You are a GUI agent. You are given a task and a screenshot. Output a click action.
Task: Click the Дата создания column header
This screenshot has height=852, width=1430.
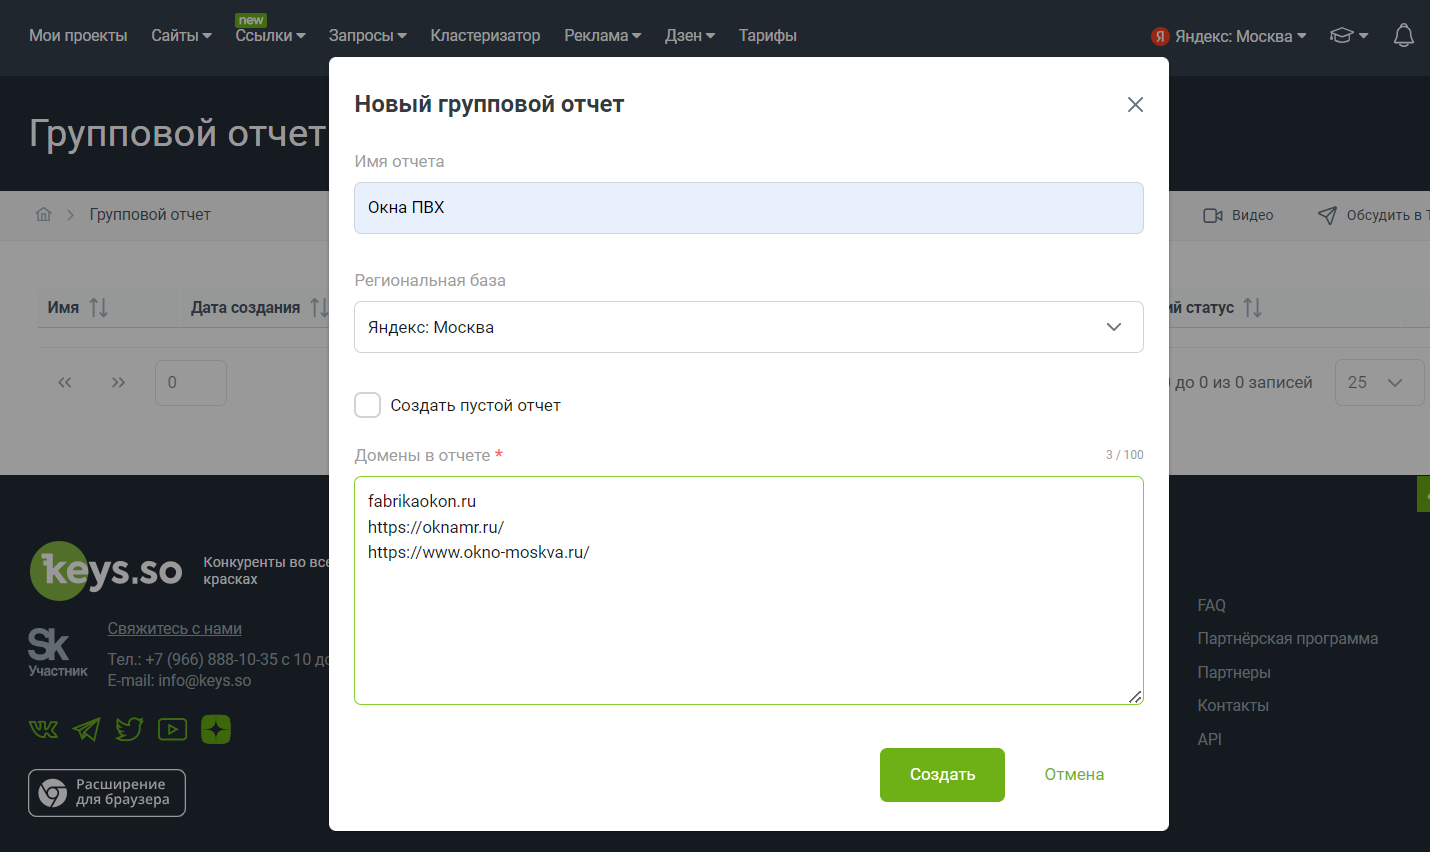click(x=246, y=308)
